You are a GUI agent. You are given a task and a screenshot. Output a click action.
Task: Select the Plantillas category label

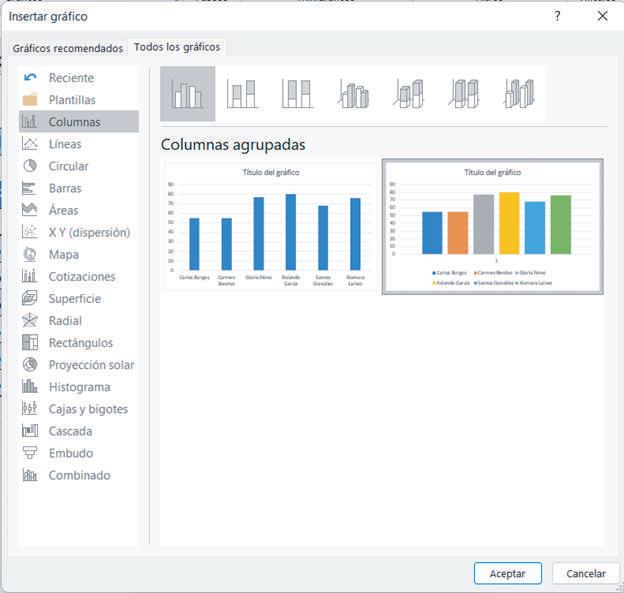[72, 99]
